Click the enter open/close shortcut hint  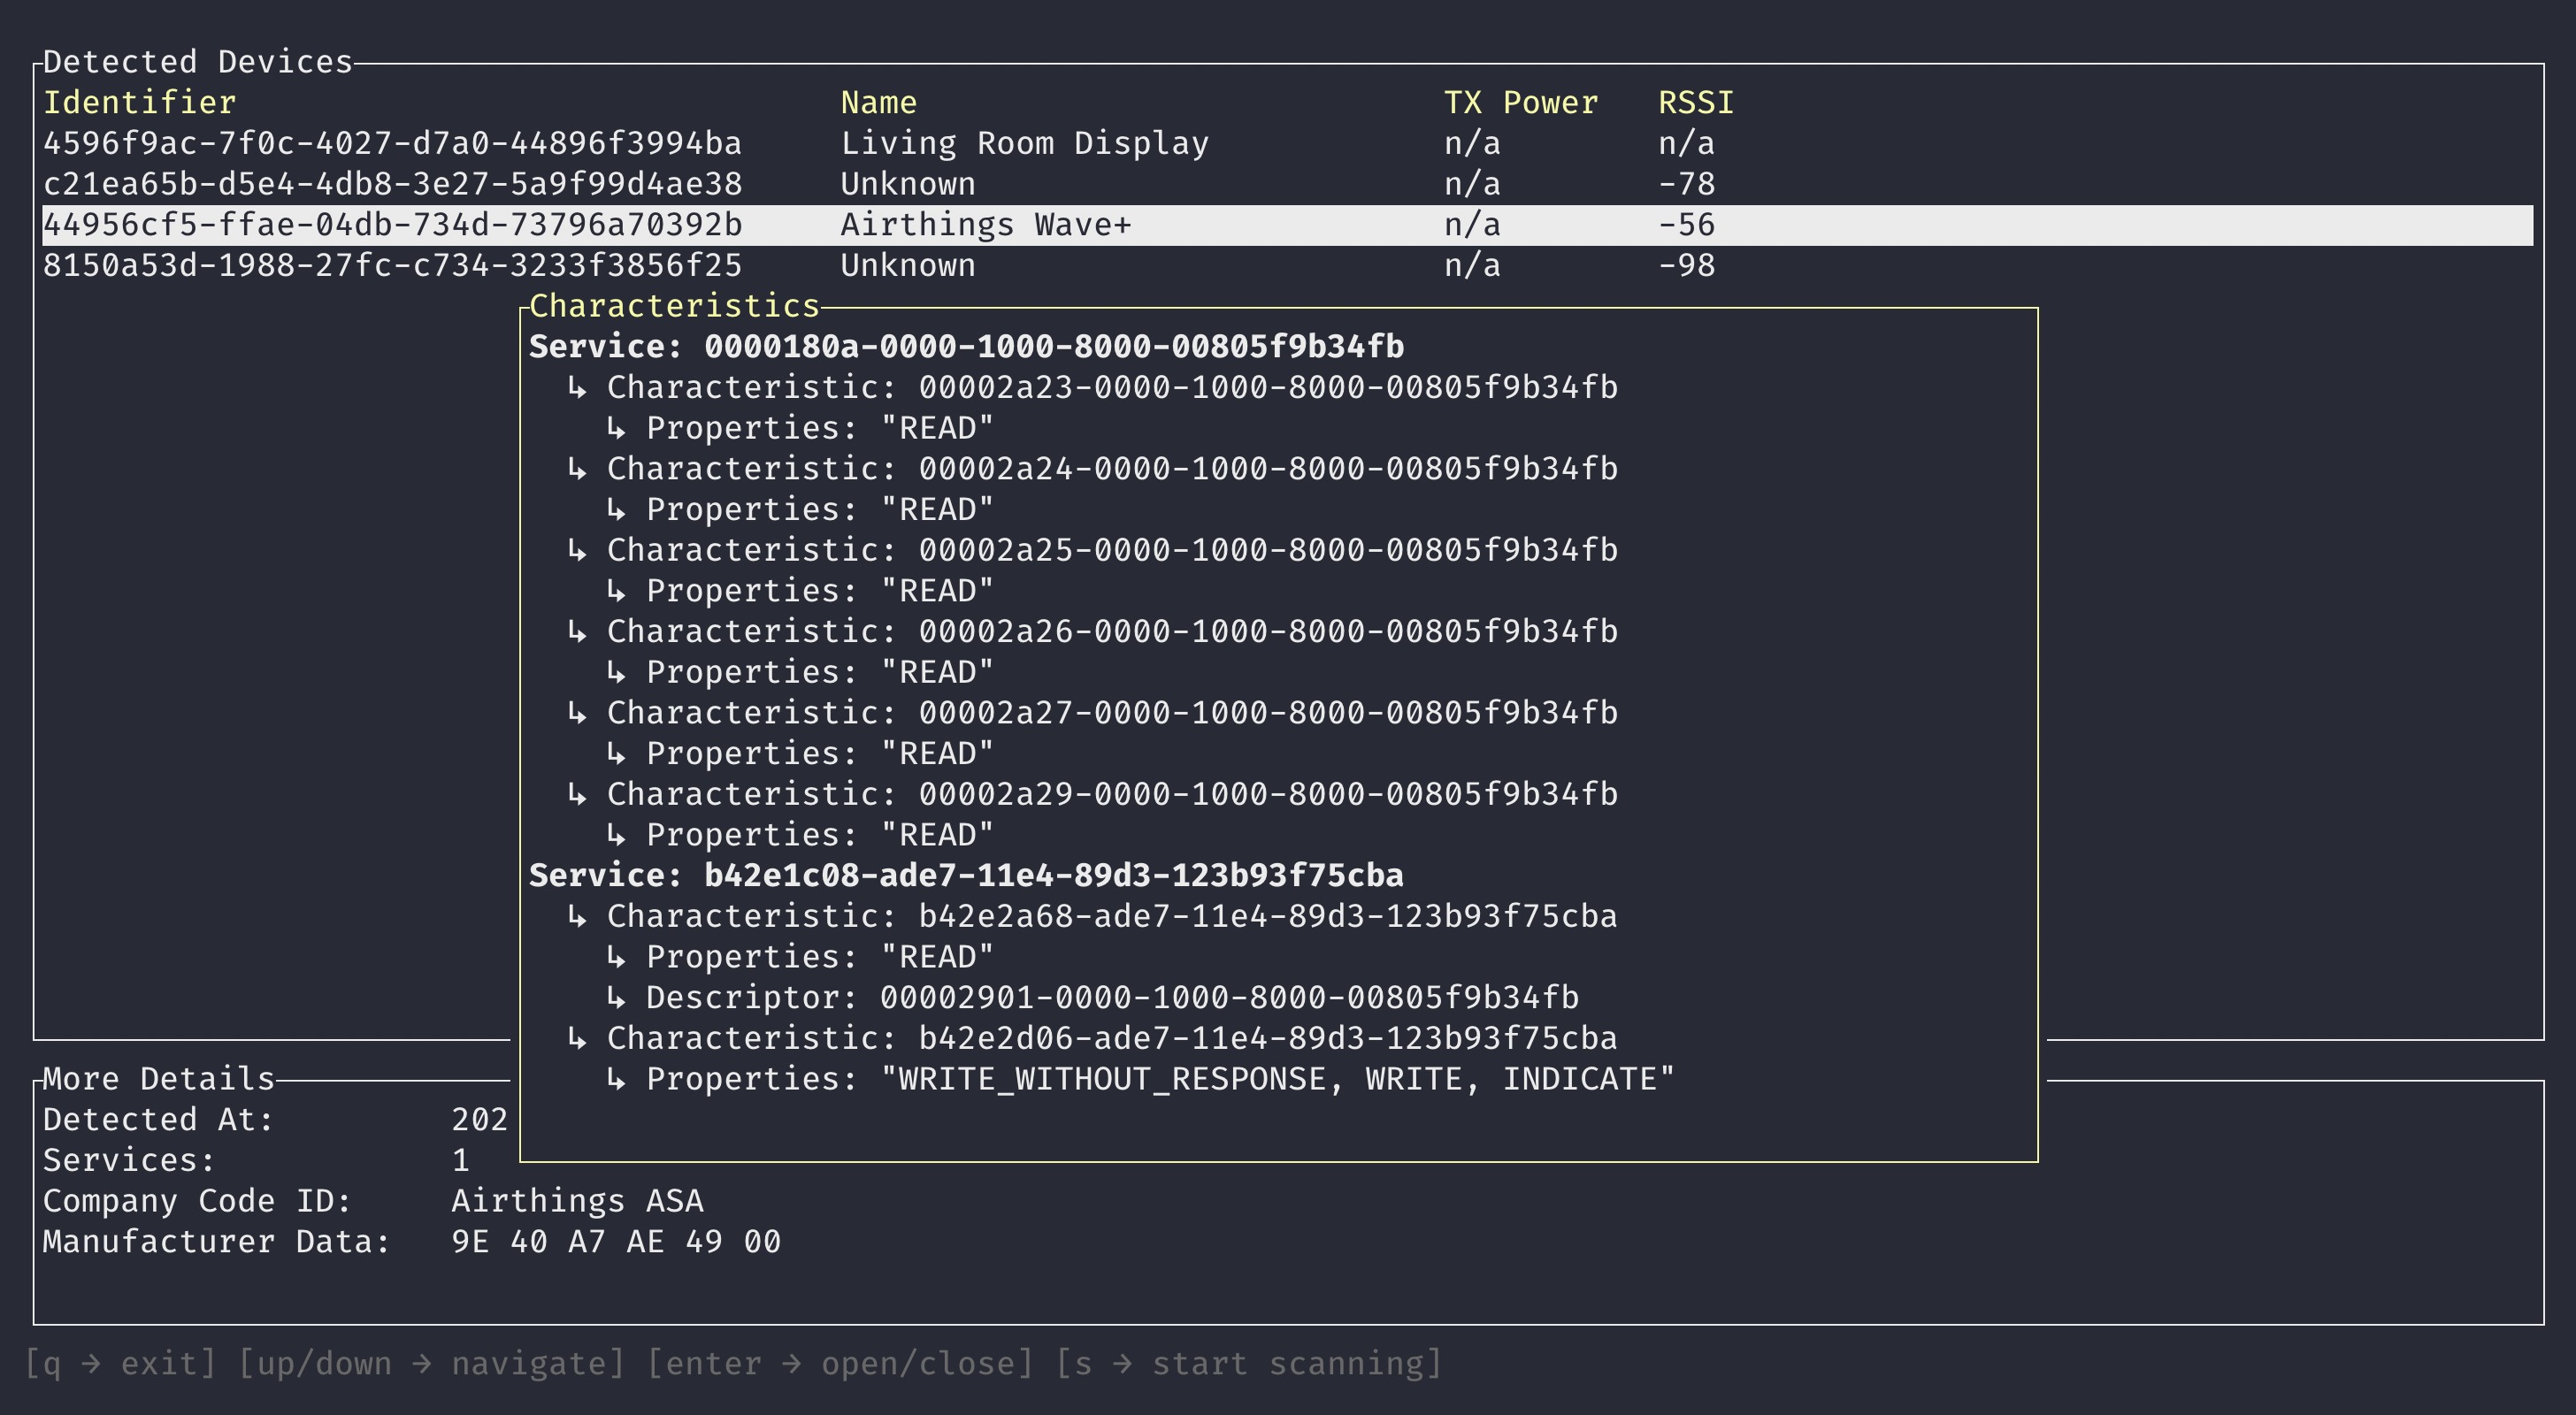click(840, 1364)
